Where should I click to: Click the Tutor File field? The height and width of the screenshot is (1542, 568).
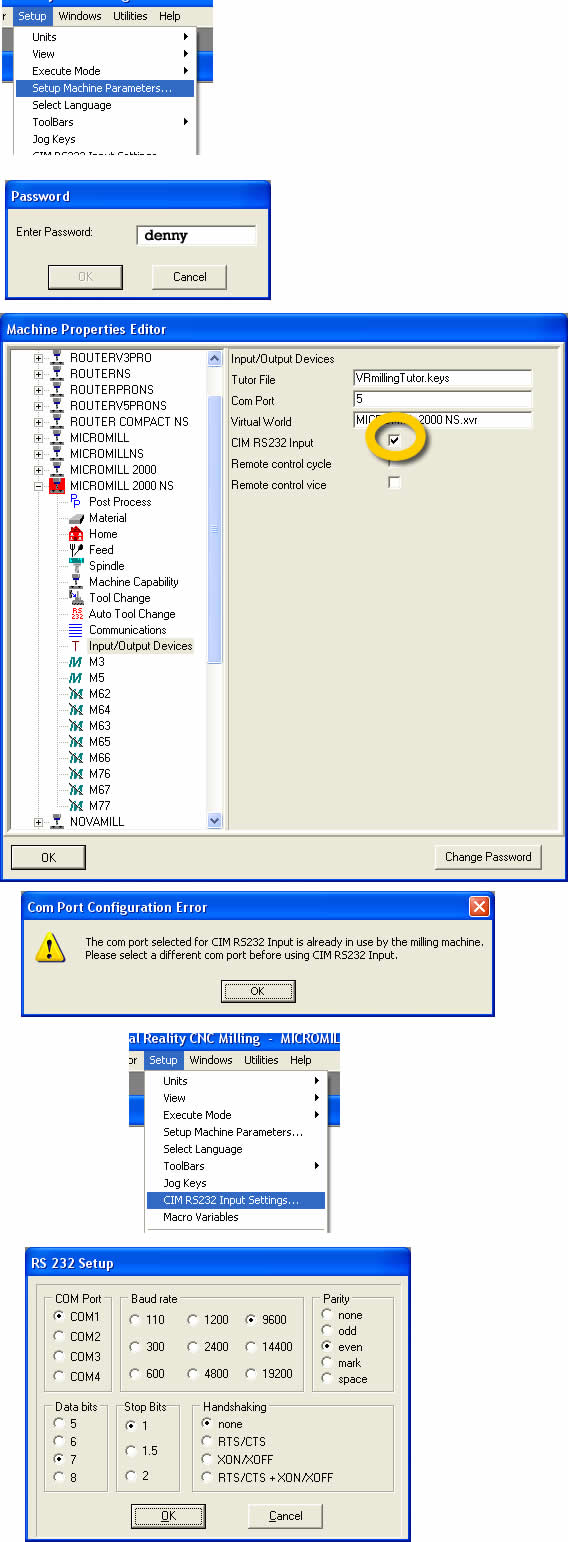tap(443, 379)
